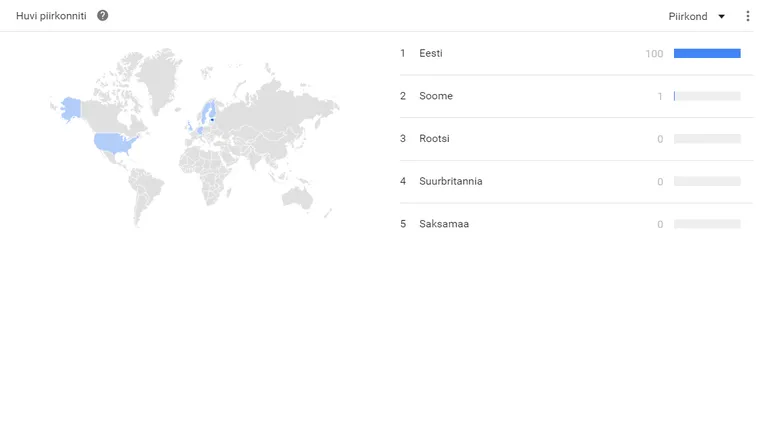Image resolution: width=768 pixels, height=432 pixels.
Task: Click Alaska on the world map
Action: (72, 108)
